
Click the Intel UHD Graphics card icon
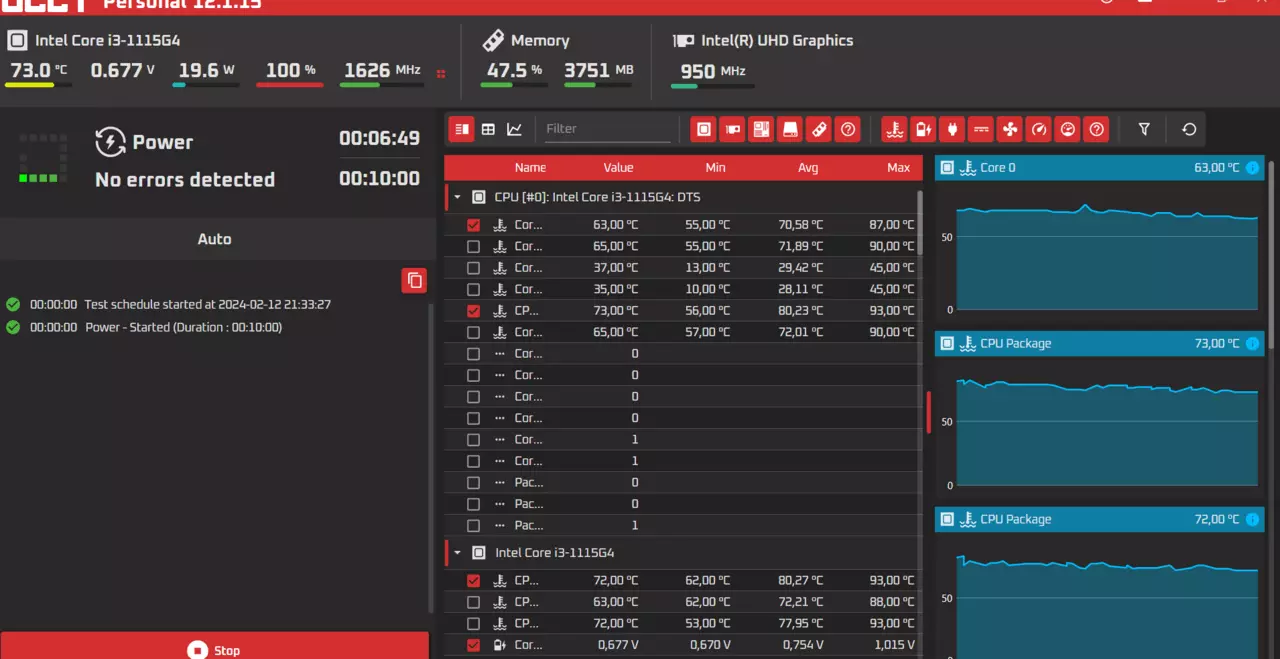pyautogui.click(x=684, y=41)
